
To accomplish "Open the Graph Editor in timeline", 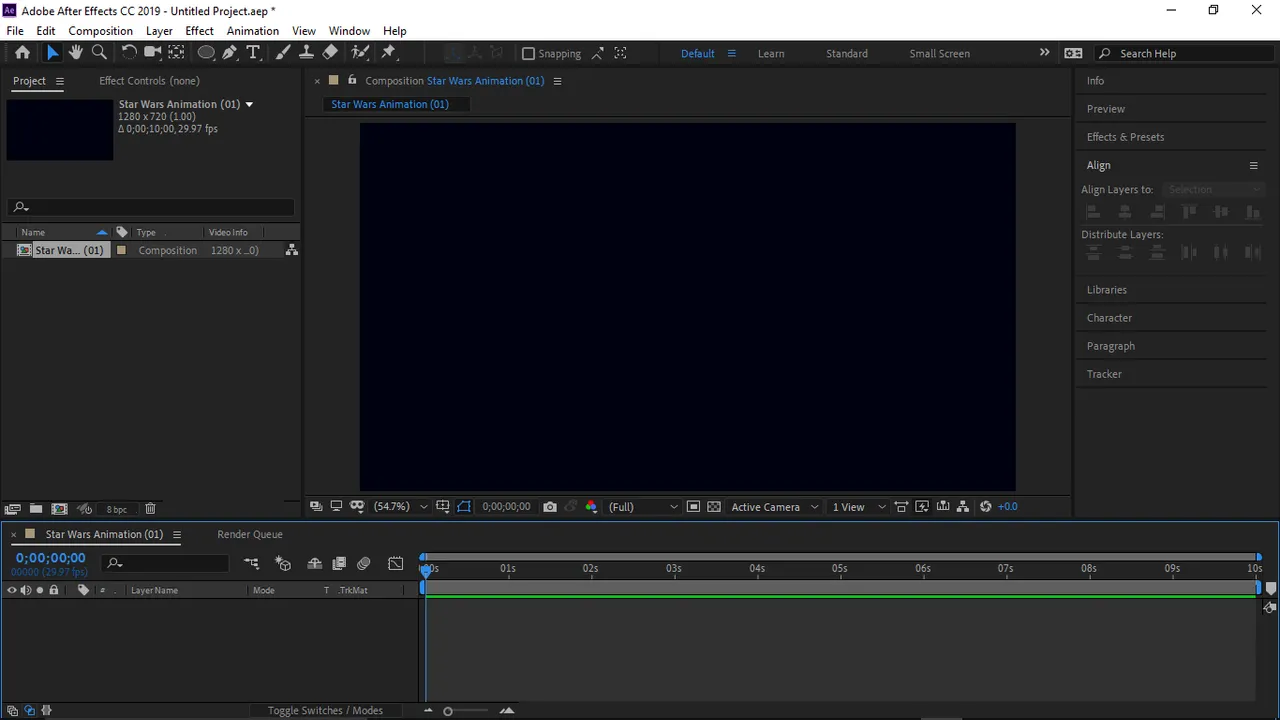I will click(x=396, y=564).
